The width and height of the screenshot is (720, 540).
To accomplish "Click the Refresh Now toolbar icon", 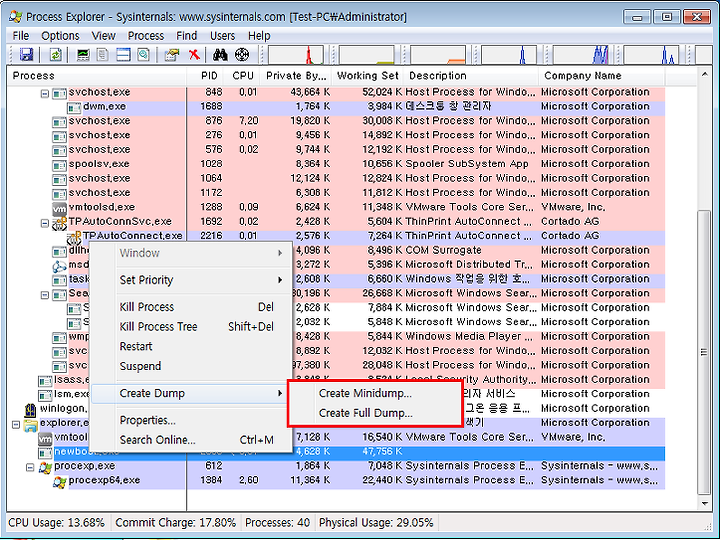I will point(56,55).
